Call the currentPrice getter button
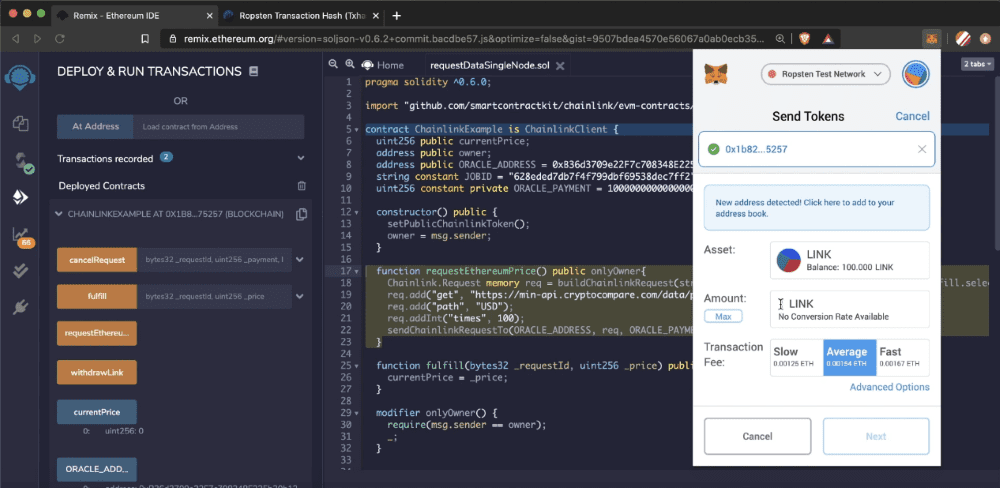Viewport: 1000px width, 488px height. click(97, 411)
